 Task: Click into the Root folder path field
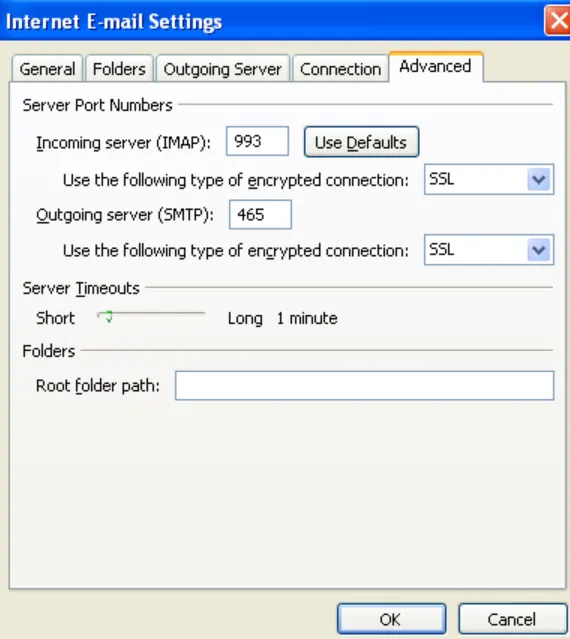[364, 385]
